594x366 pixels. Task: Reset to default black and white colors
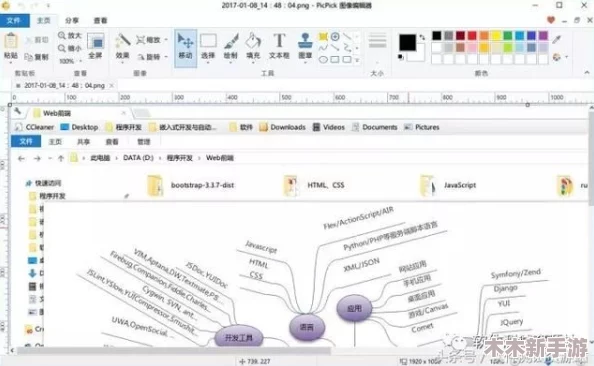coord(401,57)
